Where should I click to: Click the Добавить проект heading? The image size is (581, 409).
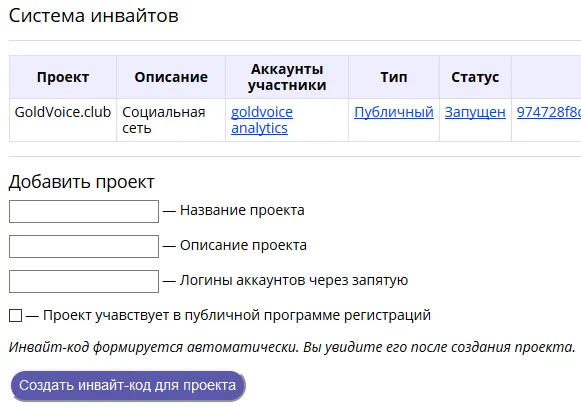tap(82, 182)
